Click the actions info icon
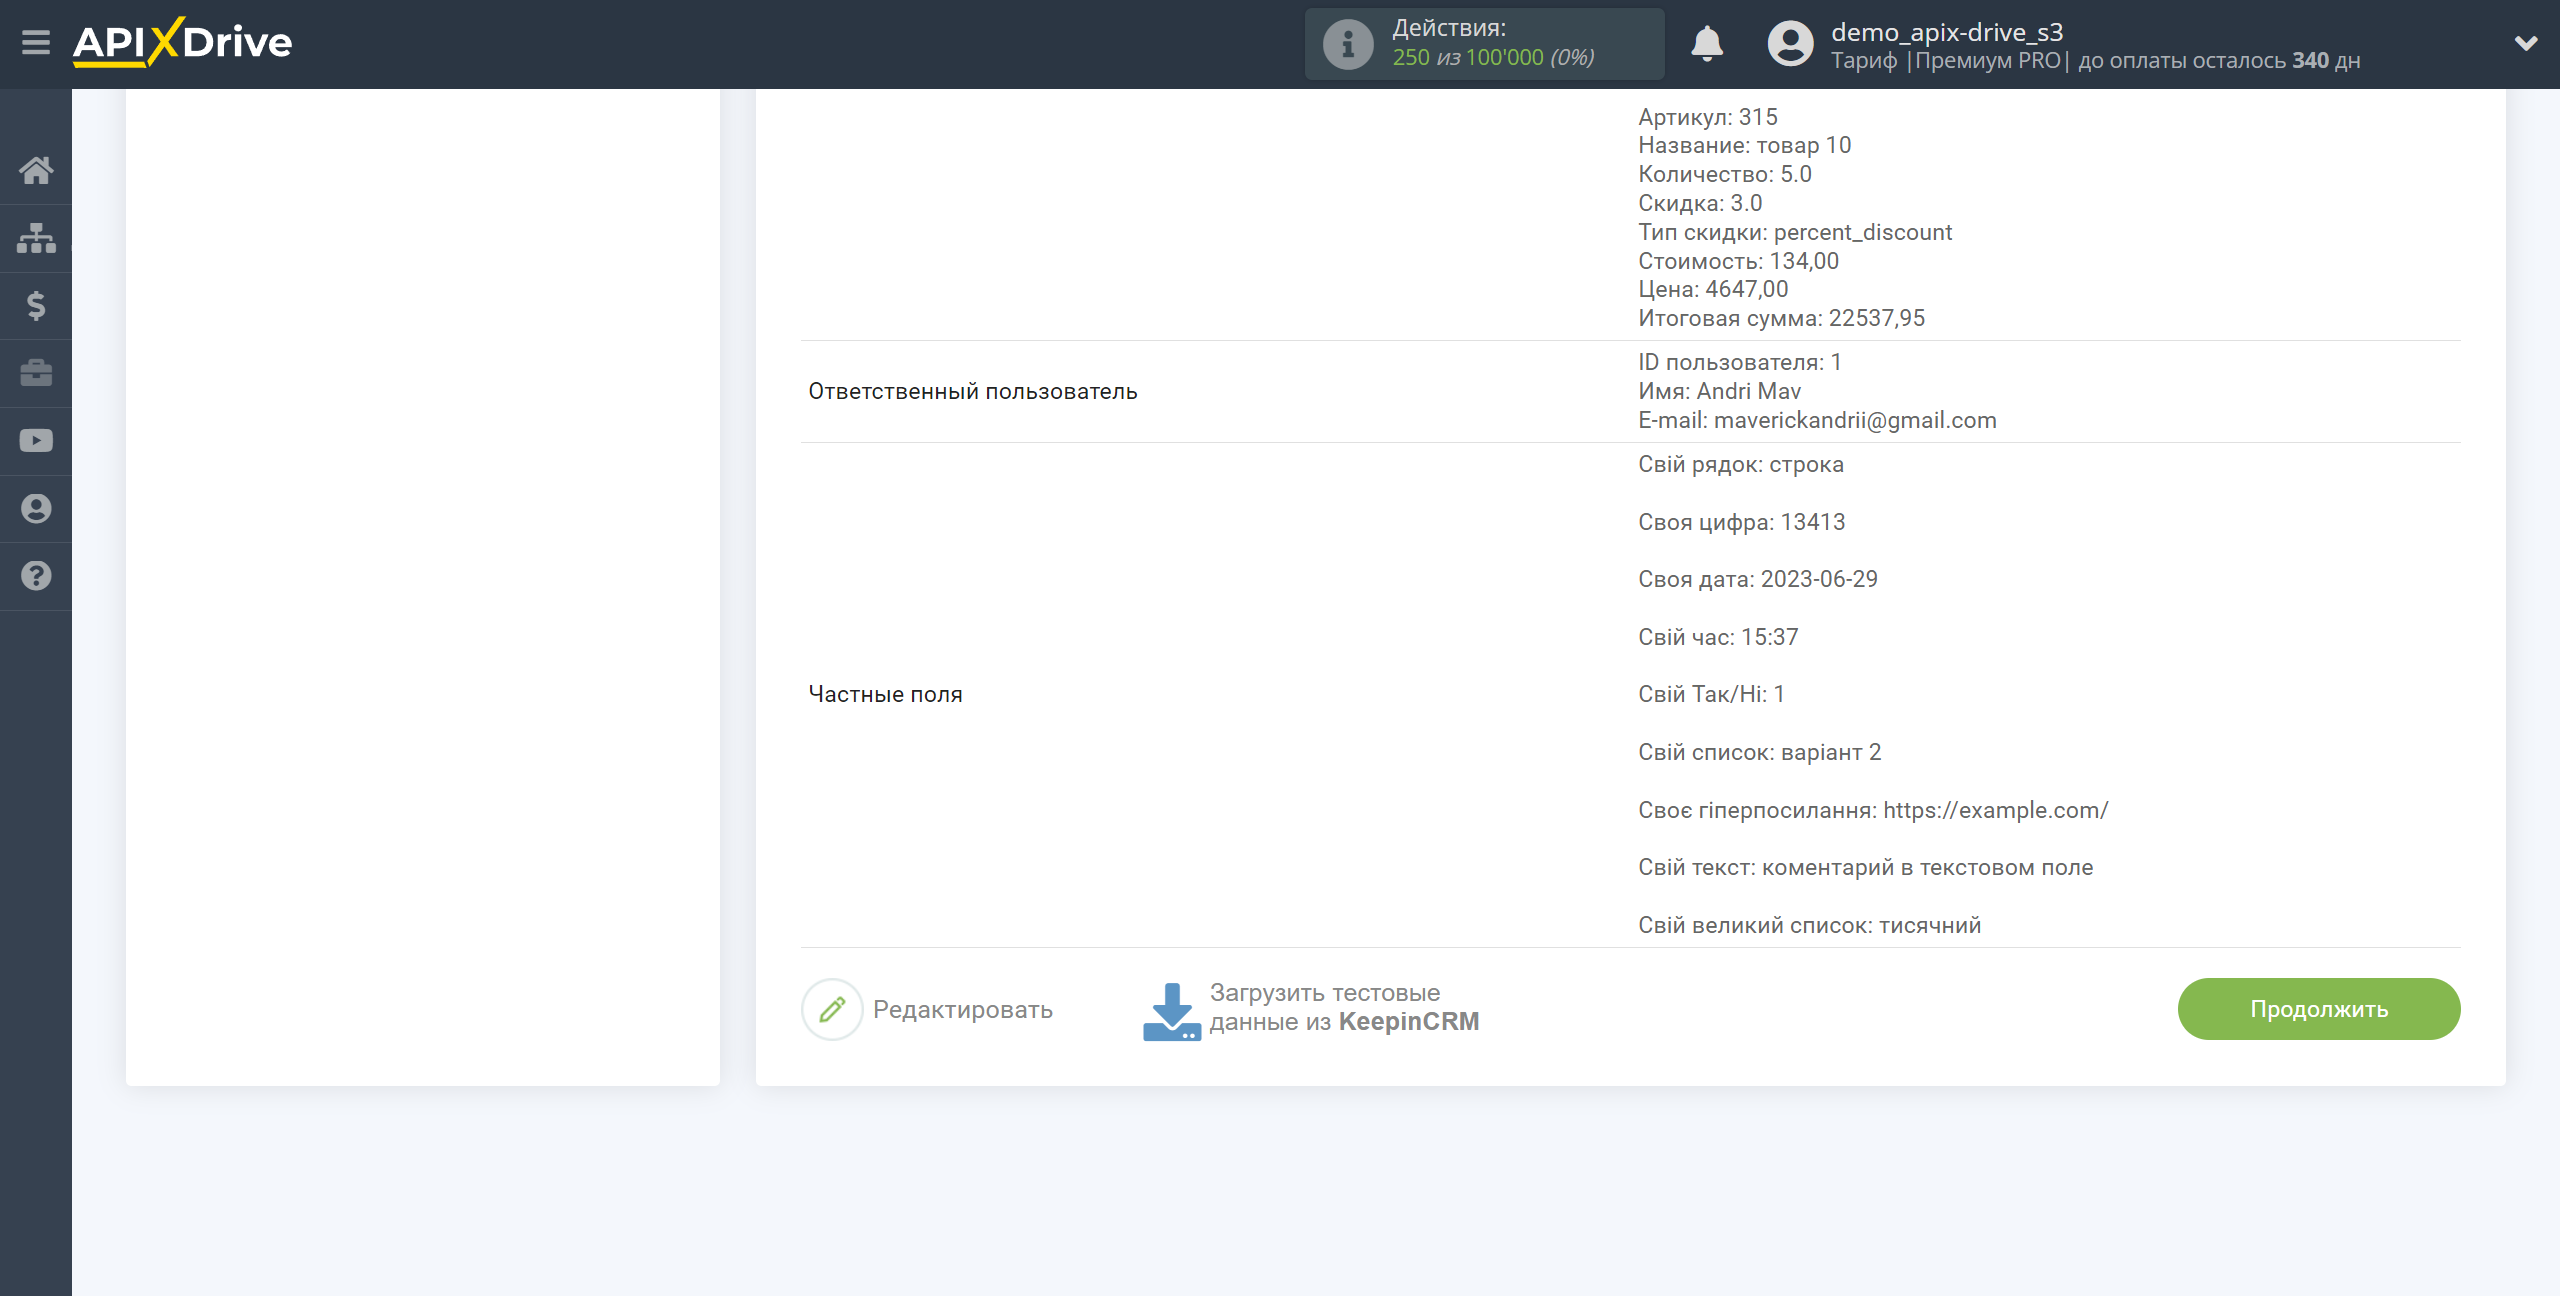Image resolution: width=2560 pixels, height=1296 pixels. pos(1347,44)
